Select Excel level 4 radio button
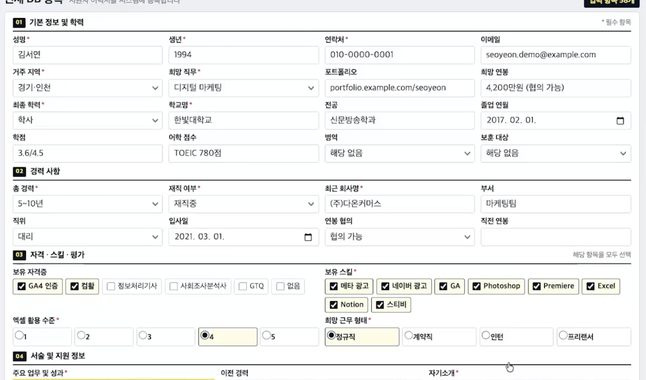 (204, 335)
